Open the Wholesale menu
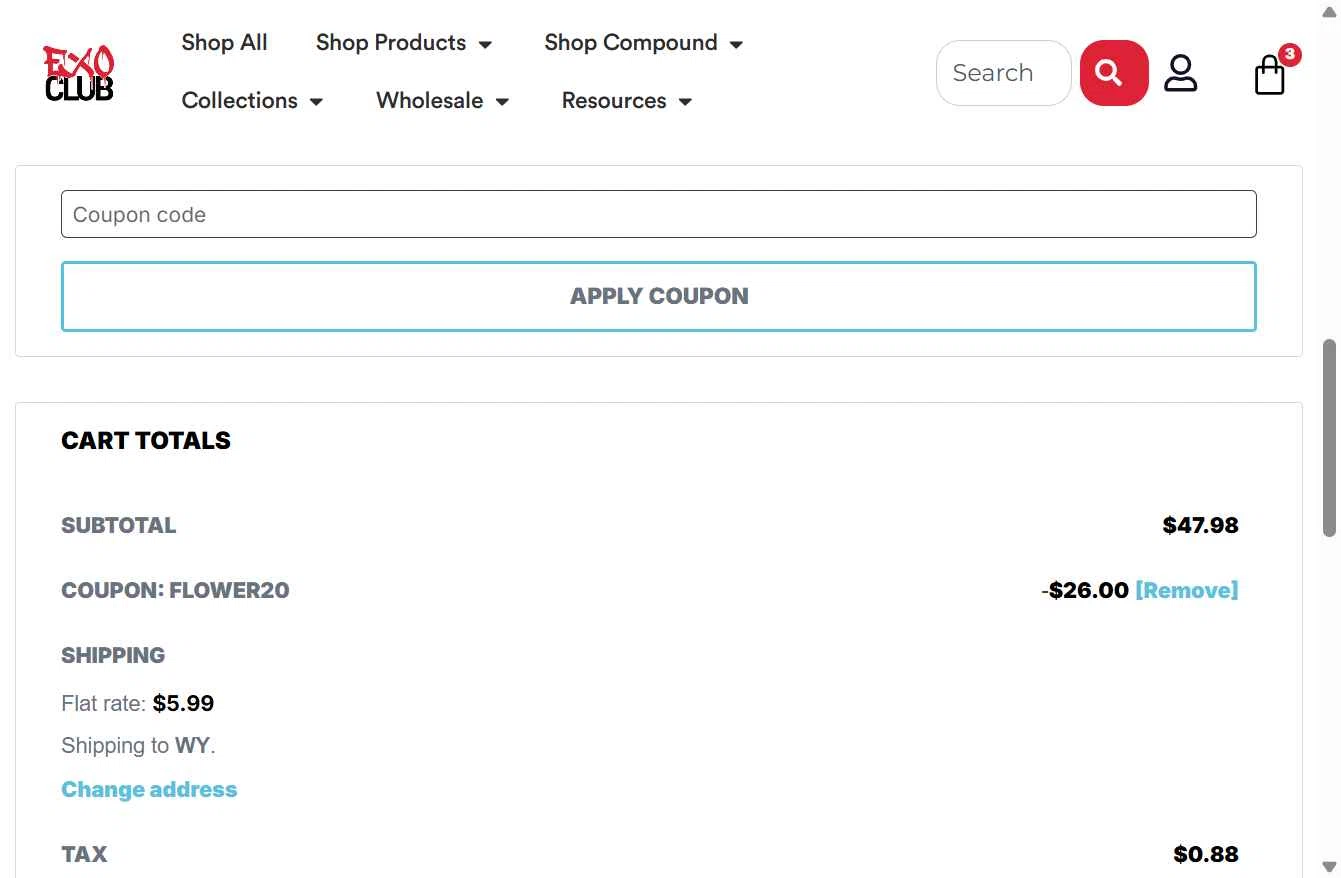This screenshot has width=1341, height=878. pos(443,100)
